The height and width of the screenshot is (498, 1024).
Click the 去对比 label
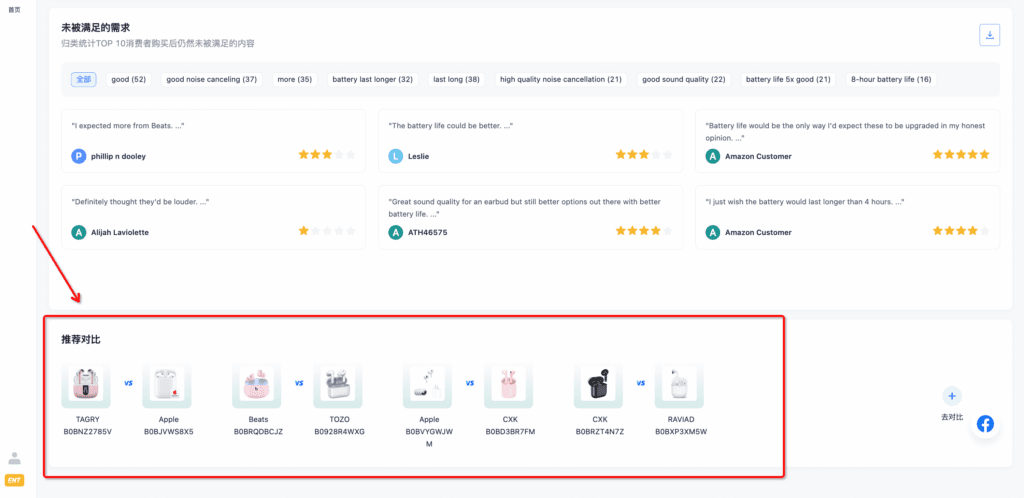[x=952, y=416]
